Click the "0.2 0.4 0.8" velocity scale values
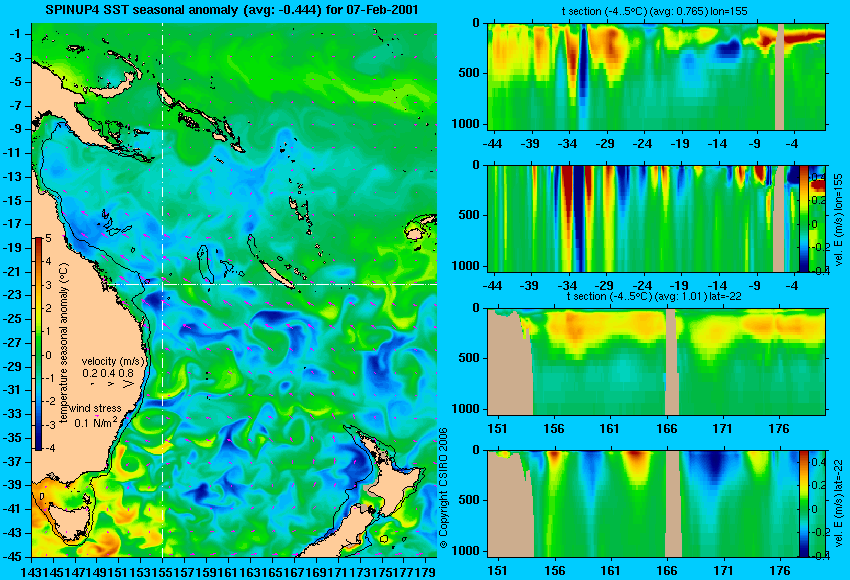The width and height of the screenshot is (850, 580). [108, 373]
